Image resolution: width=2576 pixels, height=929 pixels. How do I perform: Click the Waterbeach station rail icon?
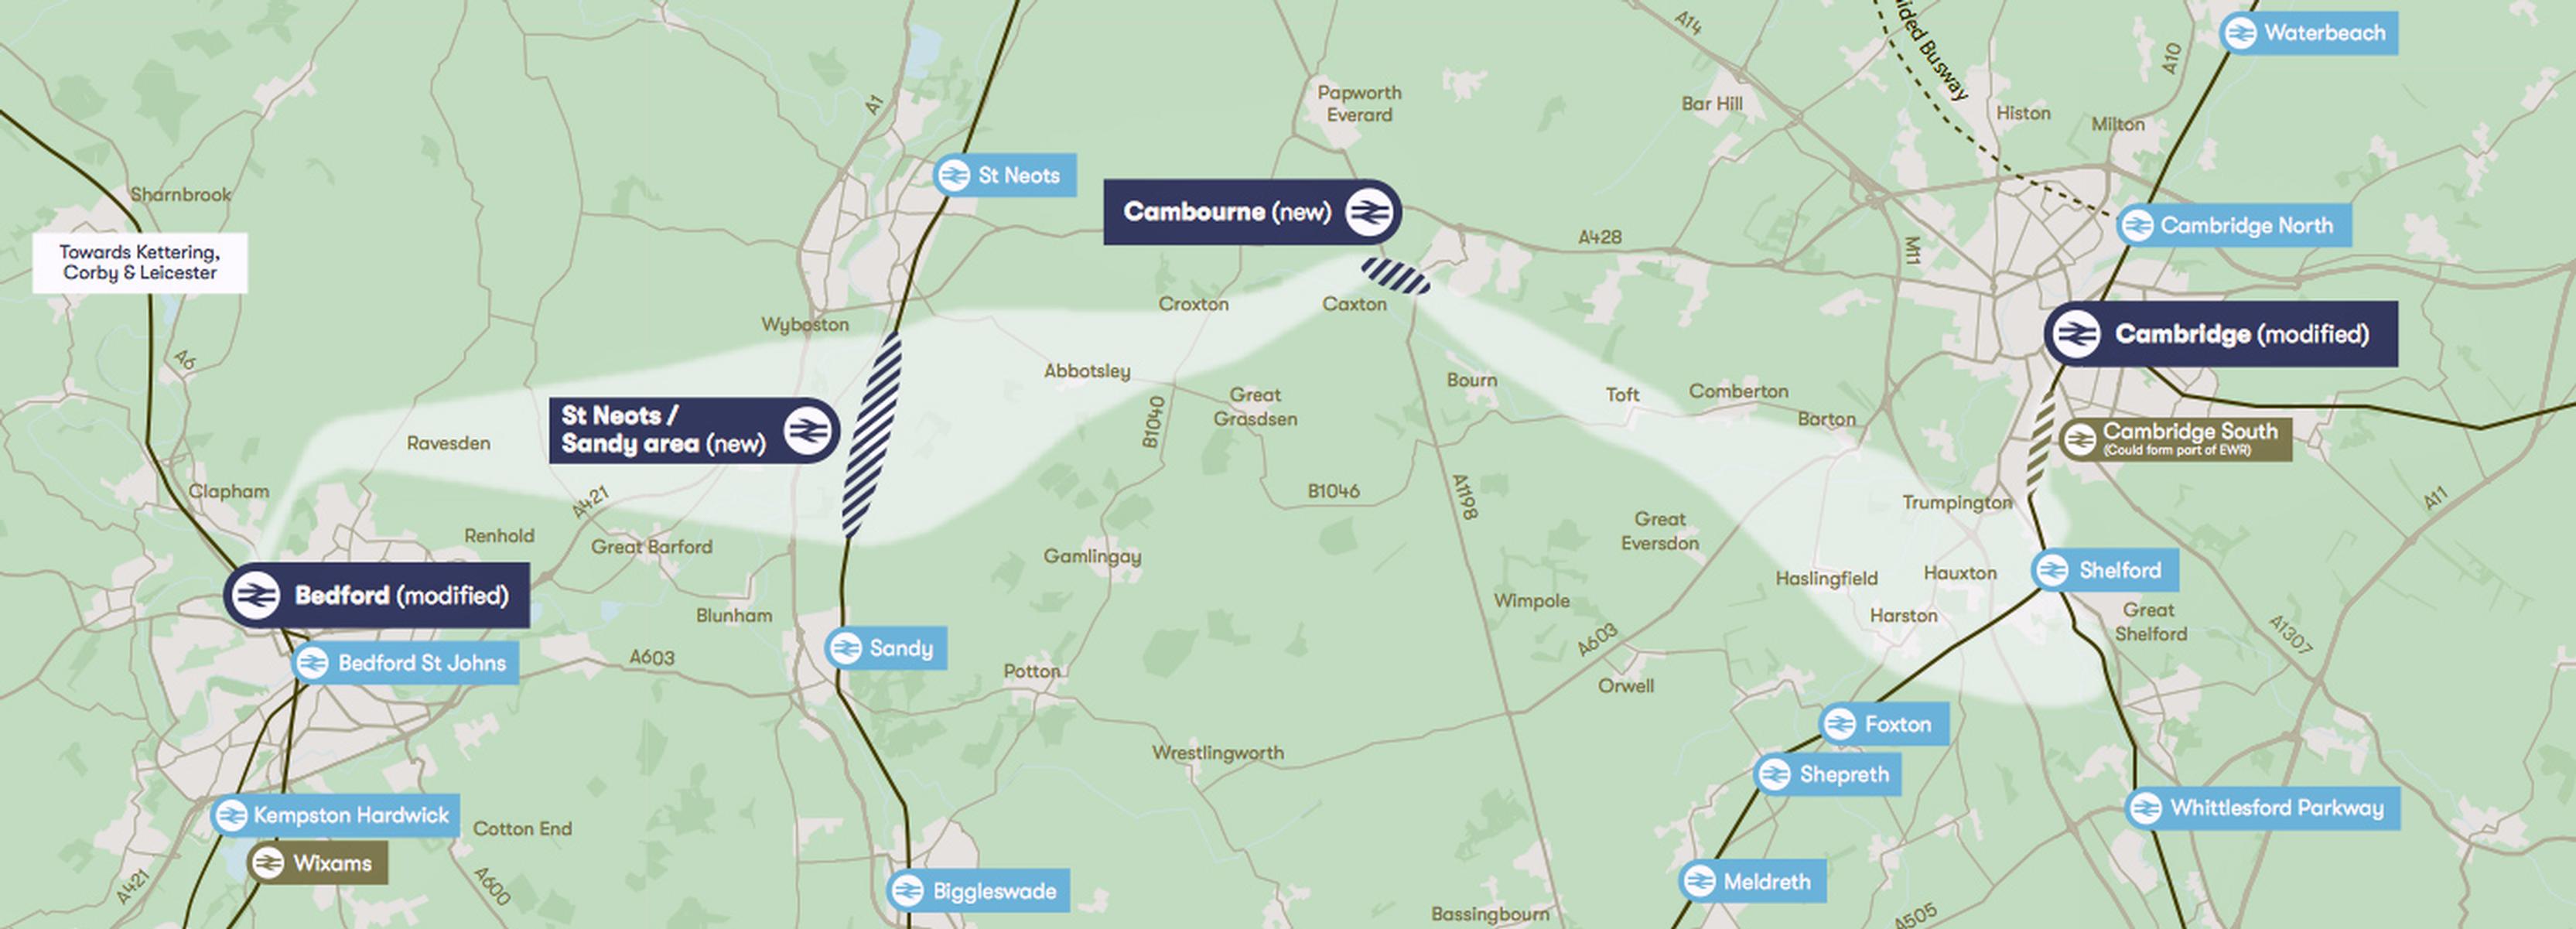point(2240,33)
